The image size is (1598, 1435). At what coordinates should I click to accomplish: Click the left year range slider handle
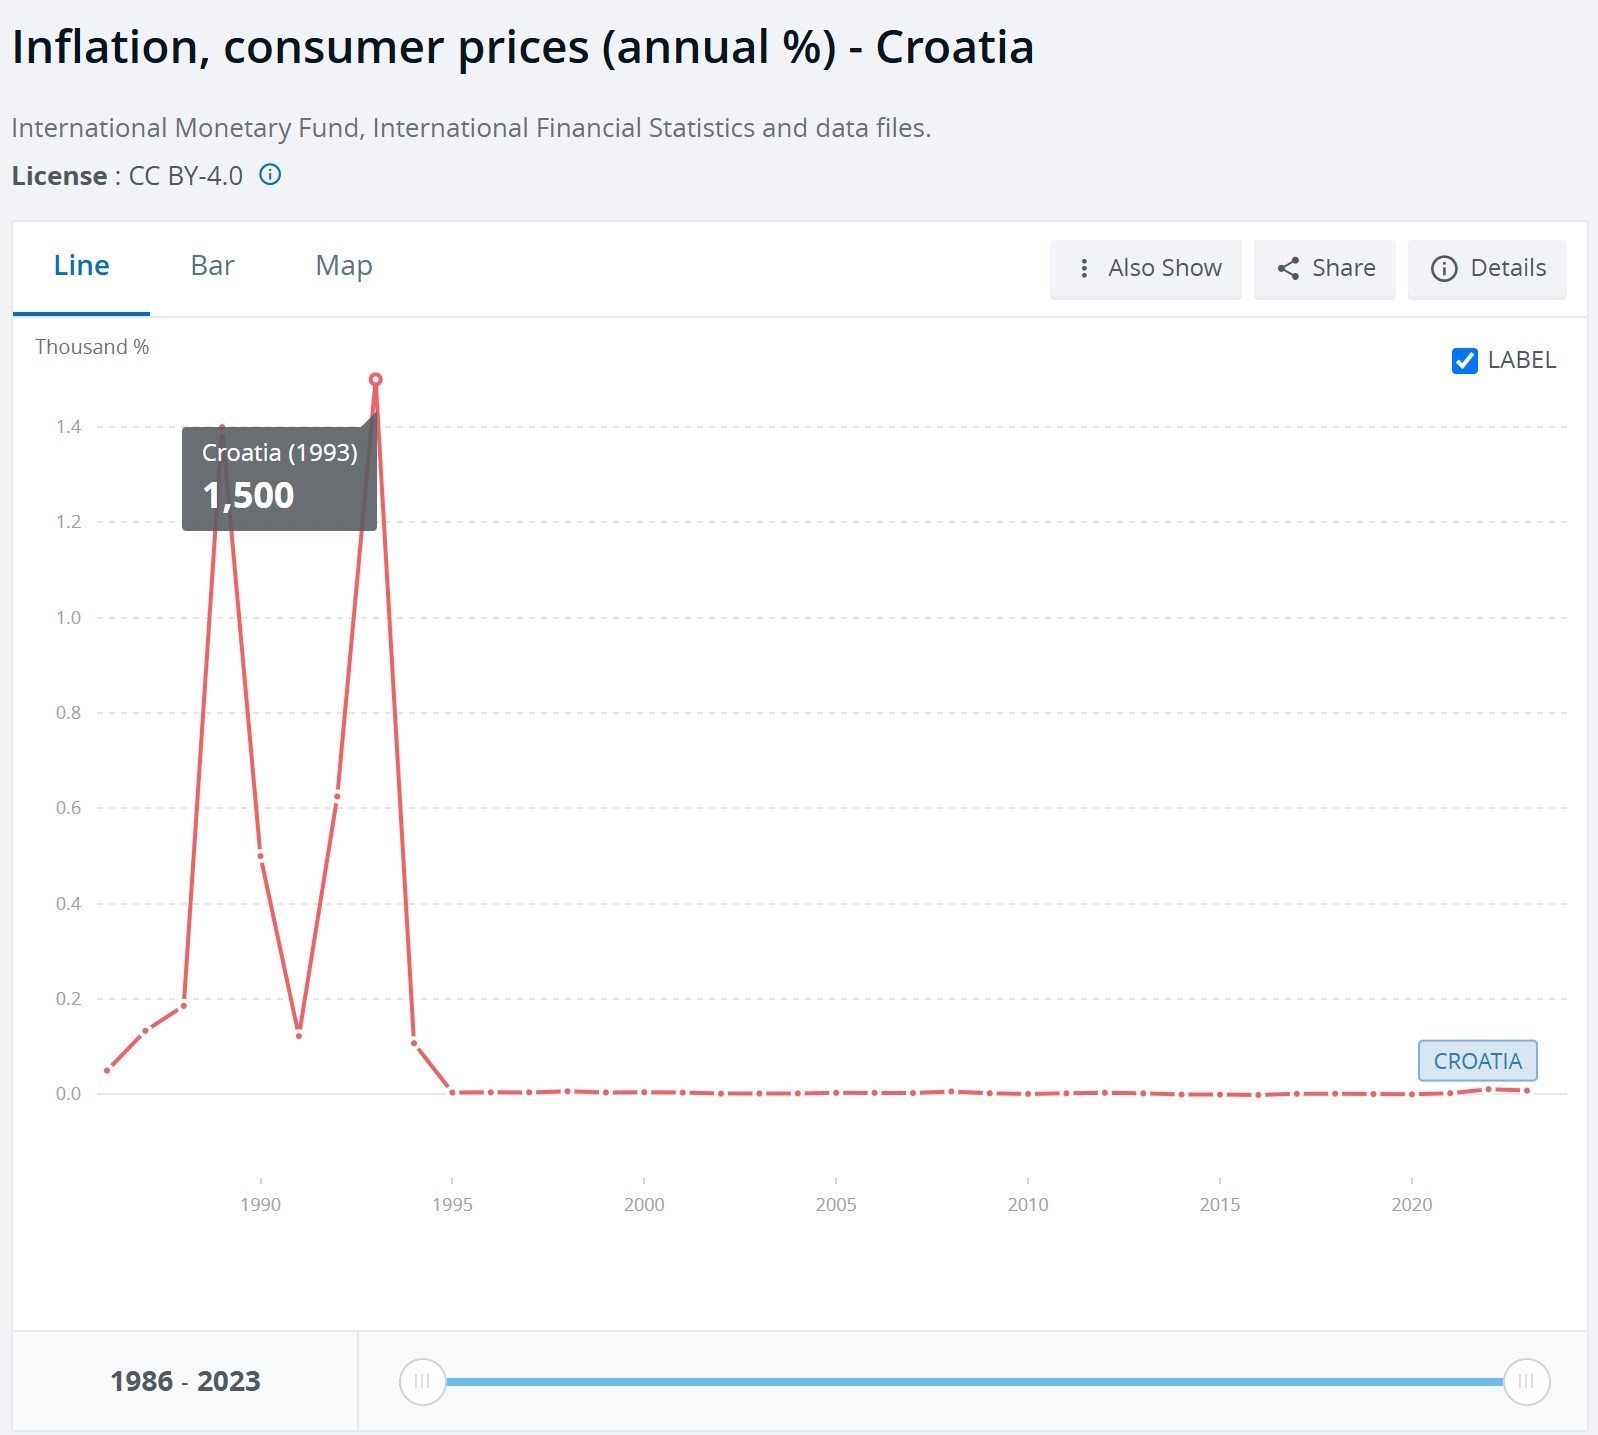click(422, 1381)
